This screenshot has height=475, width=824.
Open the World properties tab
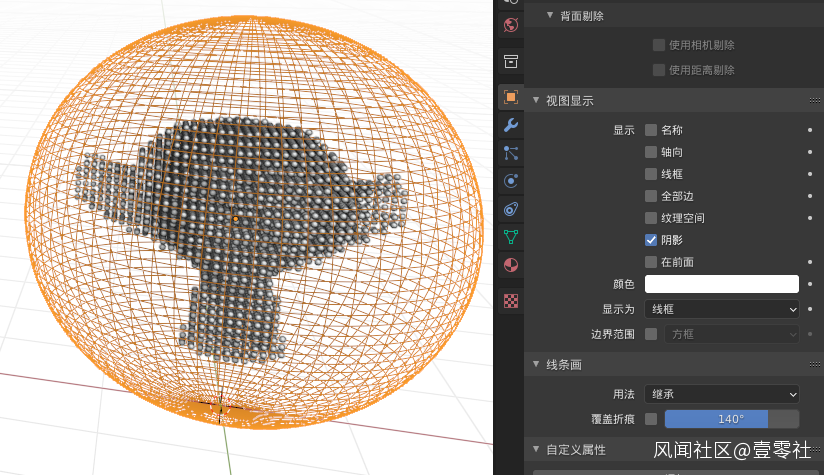click(x=511, y=25)
